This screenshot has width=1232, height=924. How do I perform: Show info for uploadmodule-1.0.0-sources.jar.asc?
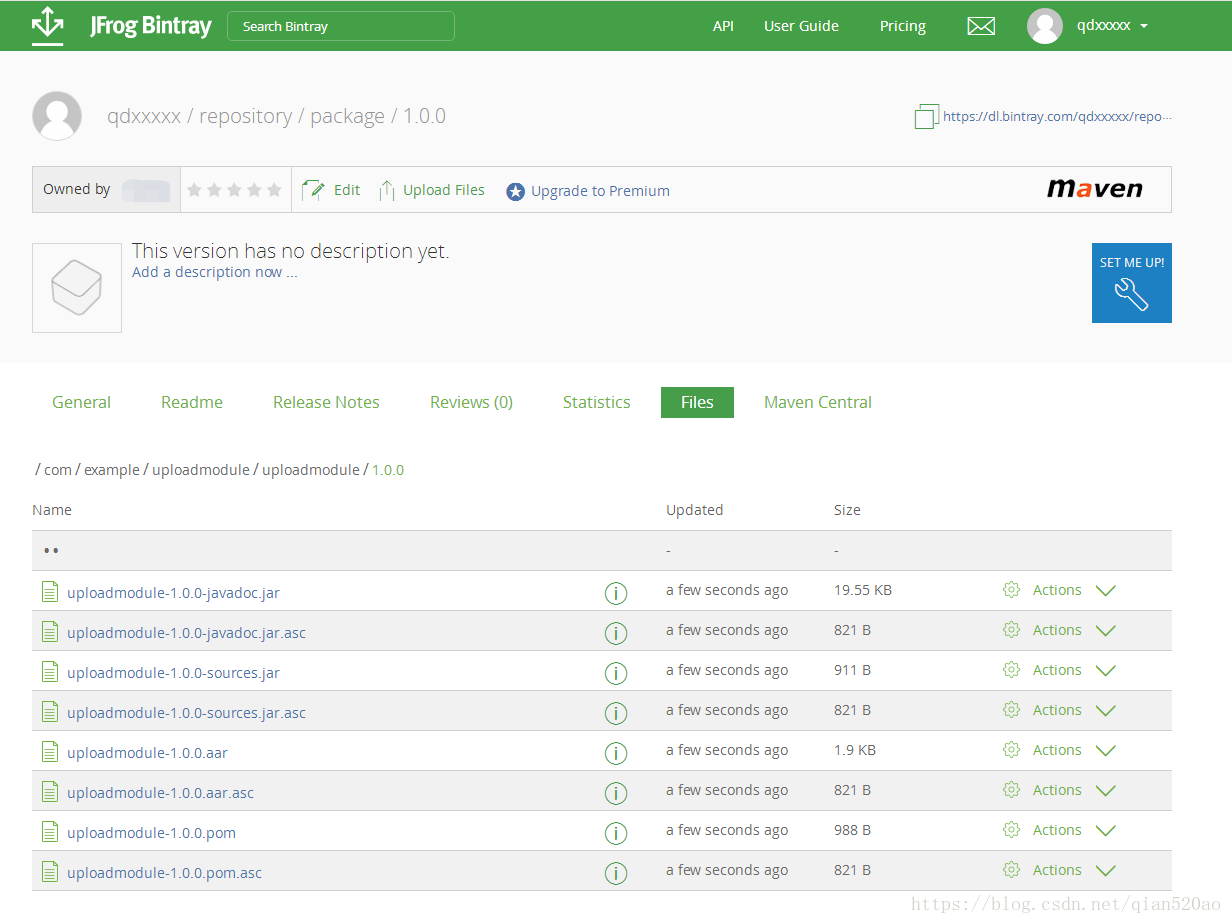pos(616,713)
